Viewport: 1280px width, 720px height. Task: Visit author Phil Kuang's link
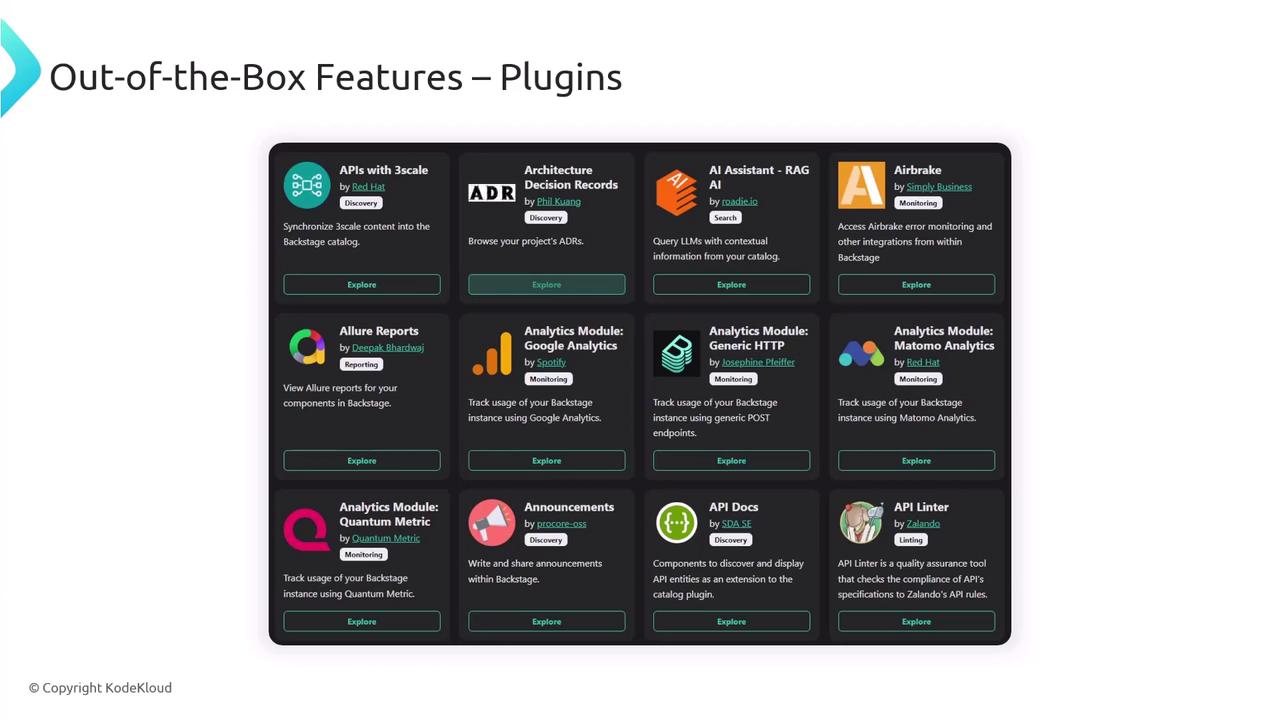click(x=559, y=202)
